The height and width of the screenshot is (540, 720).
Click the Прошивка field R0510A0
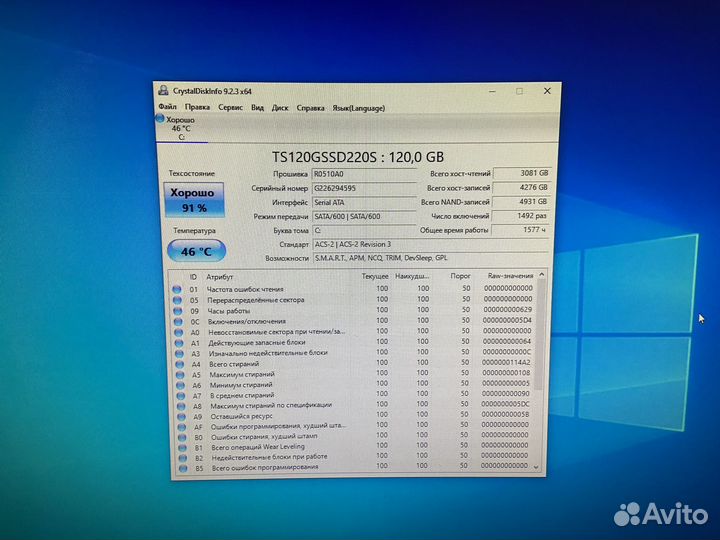tap(364, 174)
